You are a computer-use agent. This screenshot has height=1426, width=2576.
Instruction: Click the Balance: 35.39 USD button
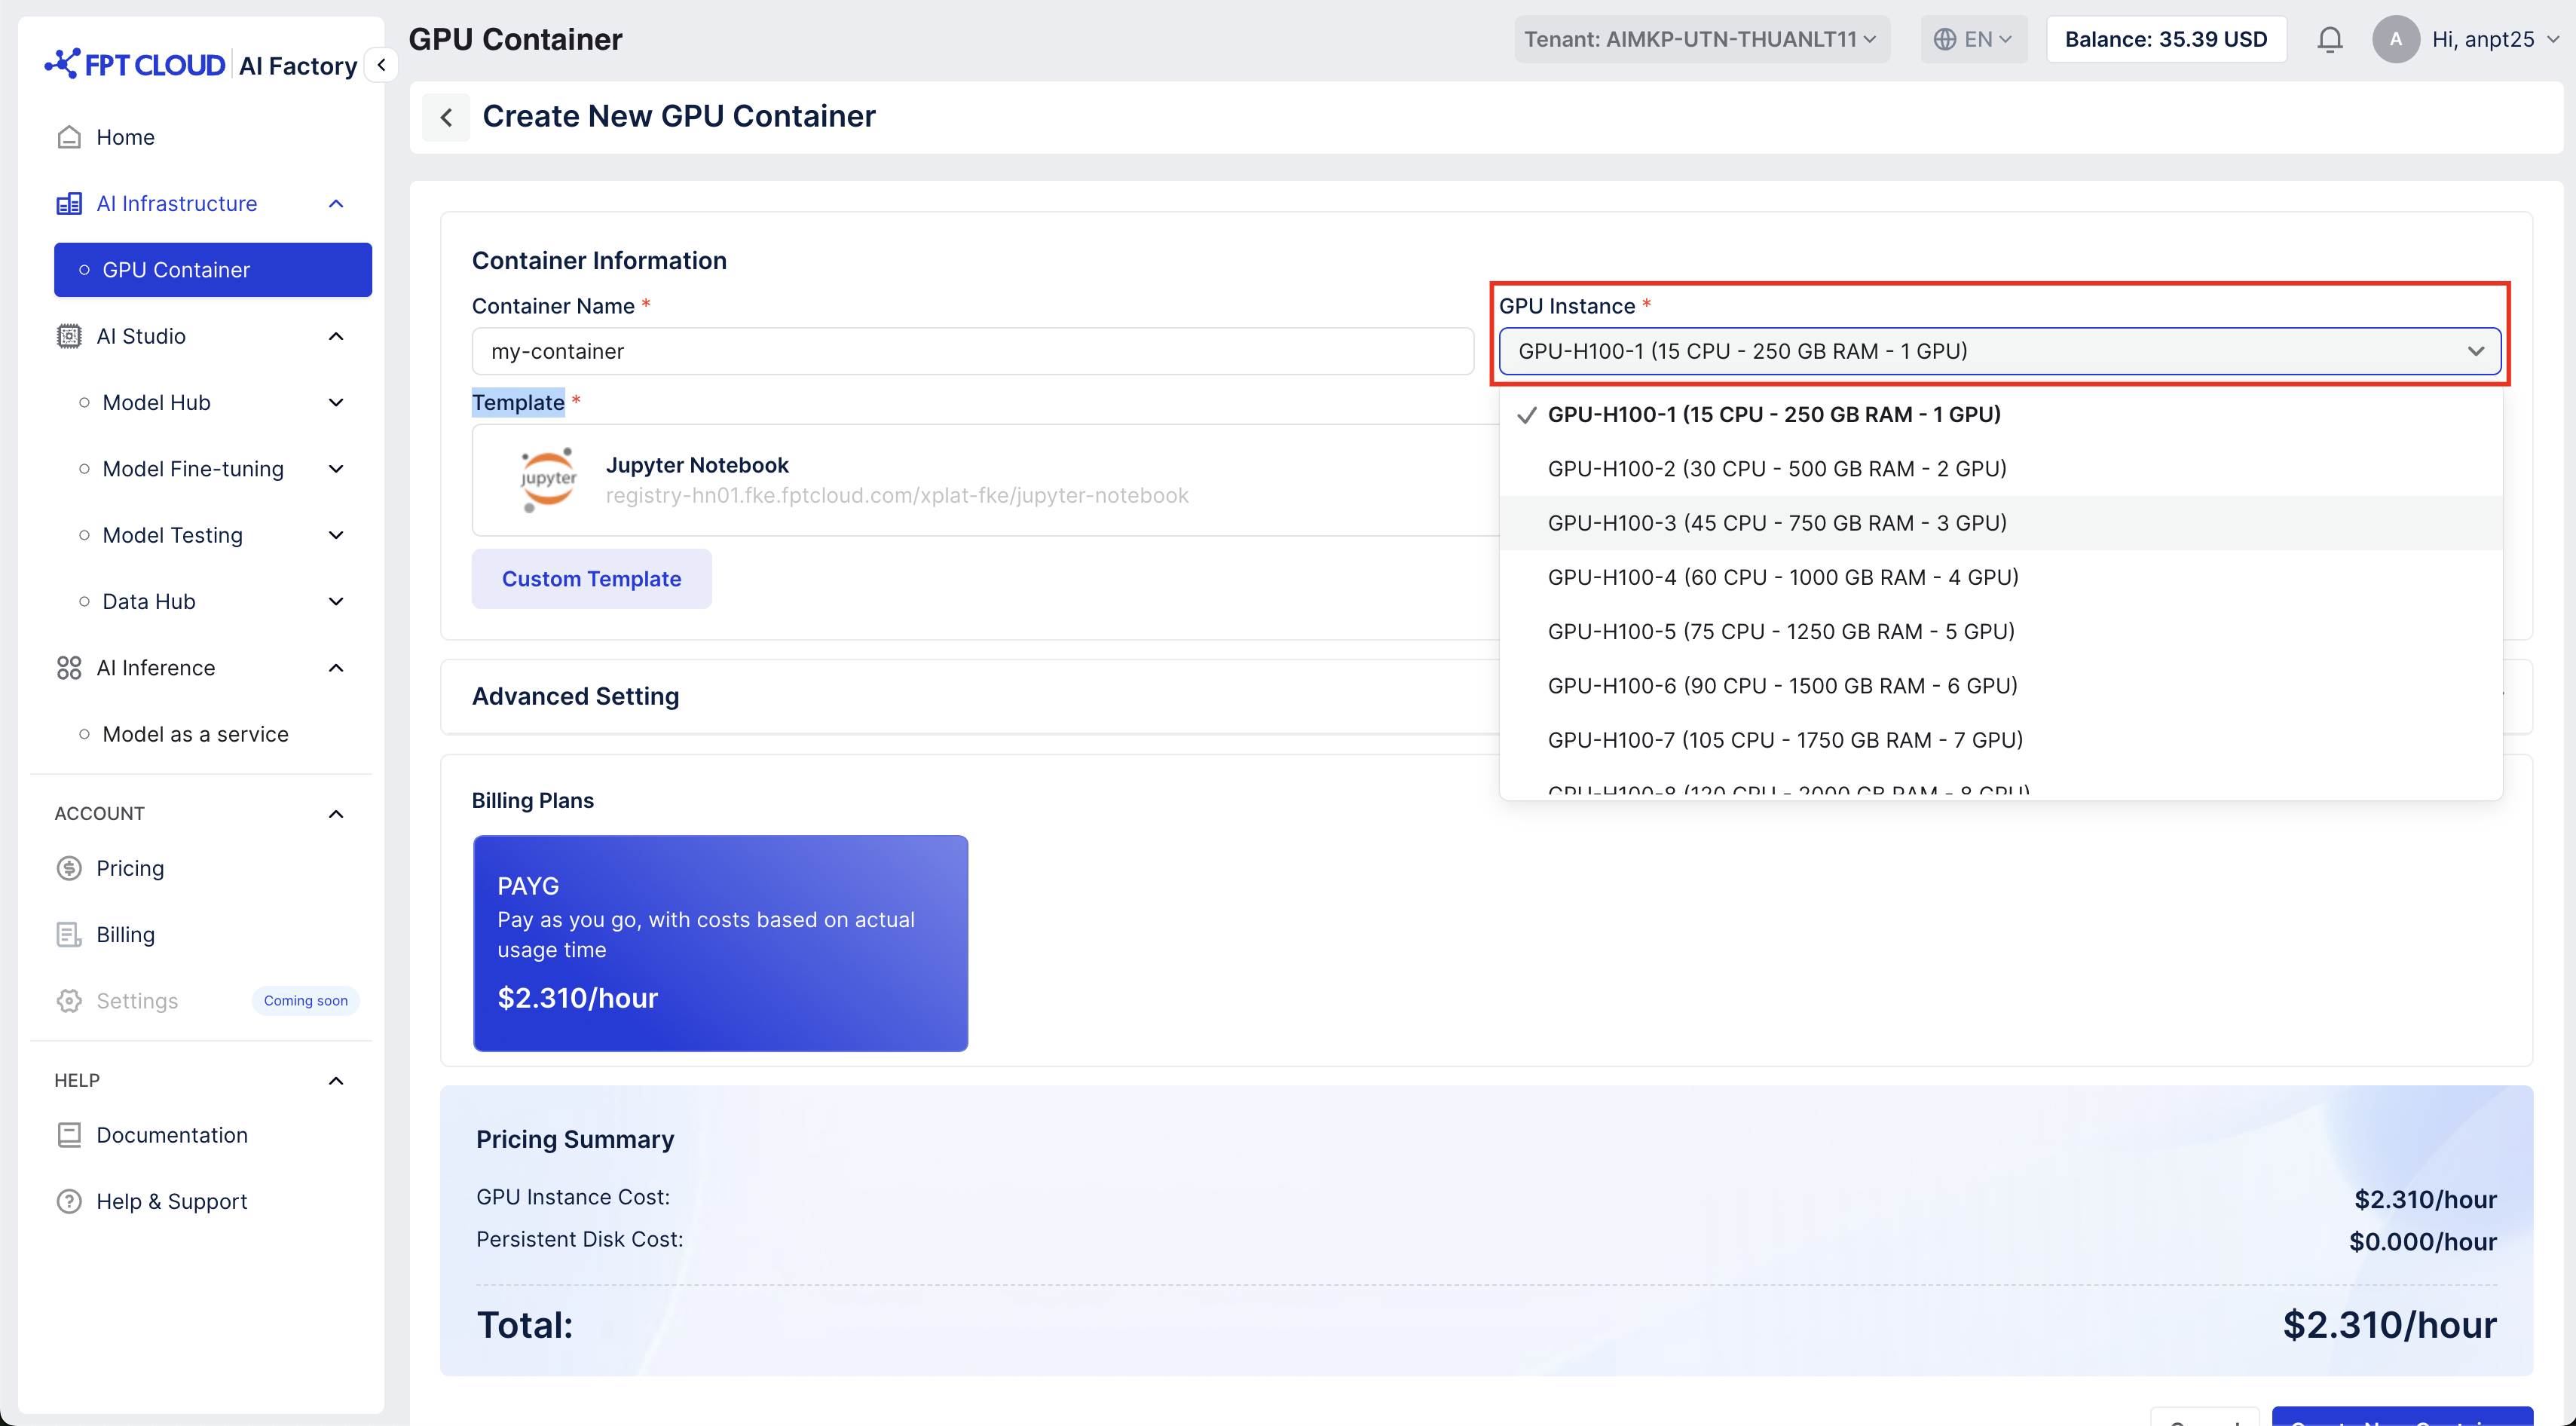tap(2166, 39)
